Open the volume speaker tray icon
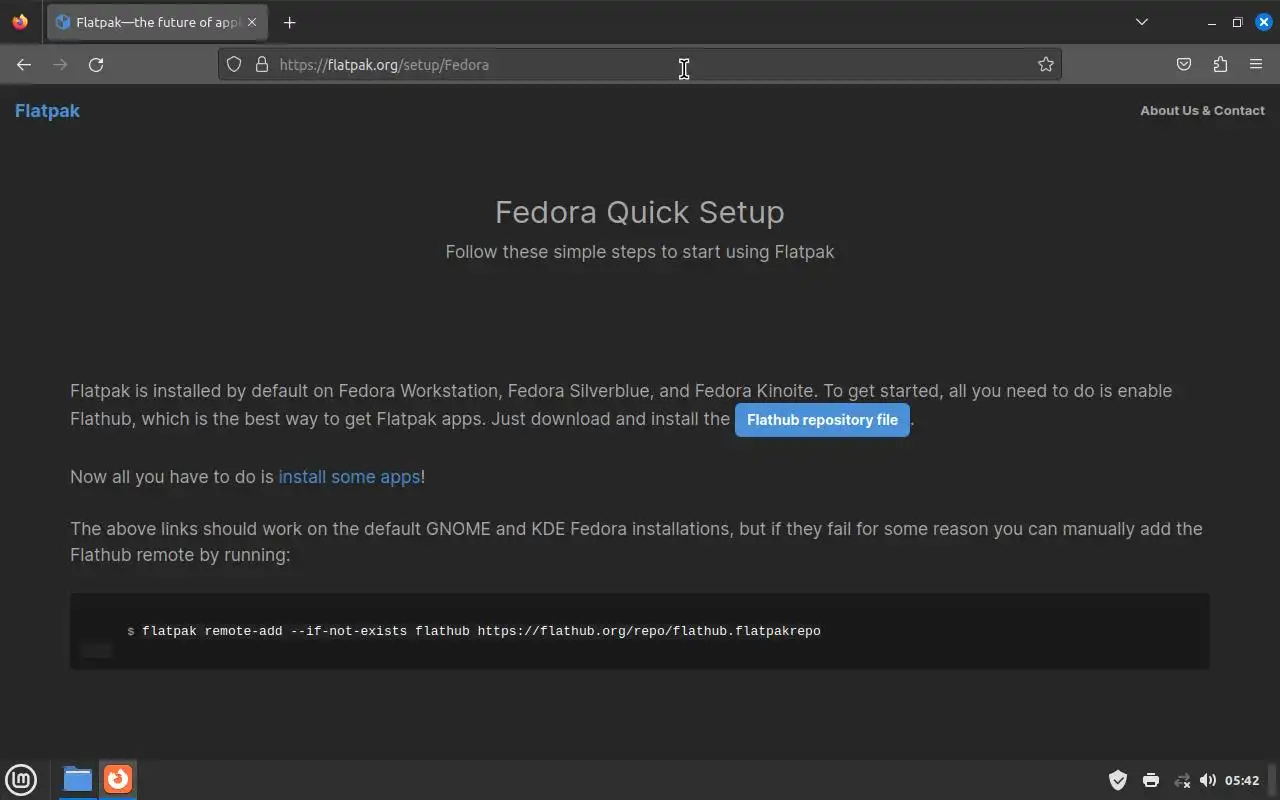1280x800 pixels. (1208, 780)
